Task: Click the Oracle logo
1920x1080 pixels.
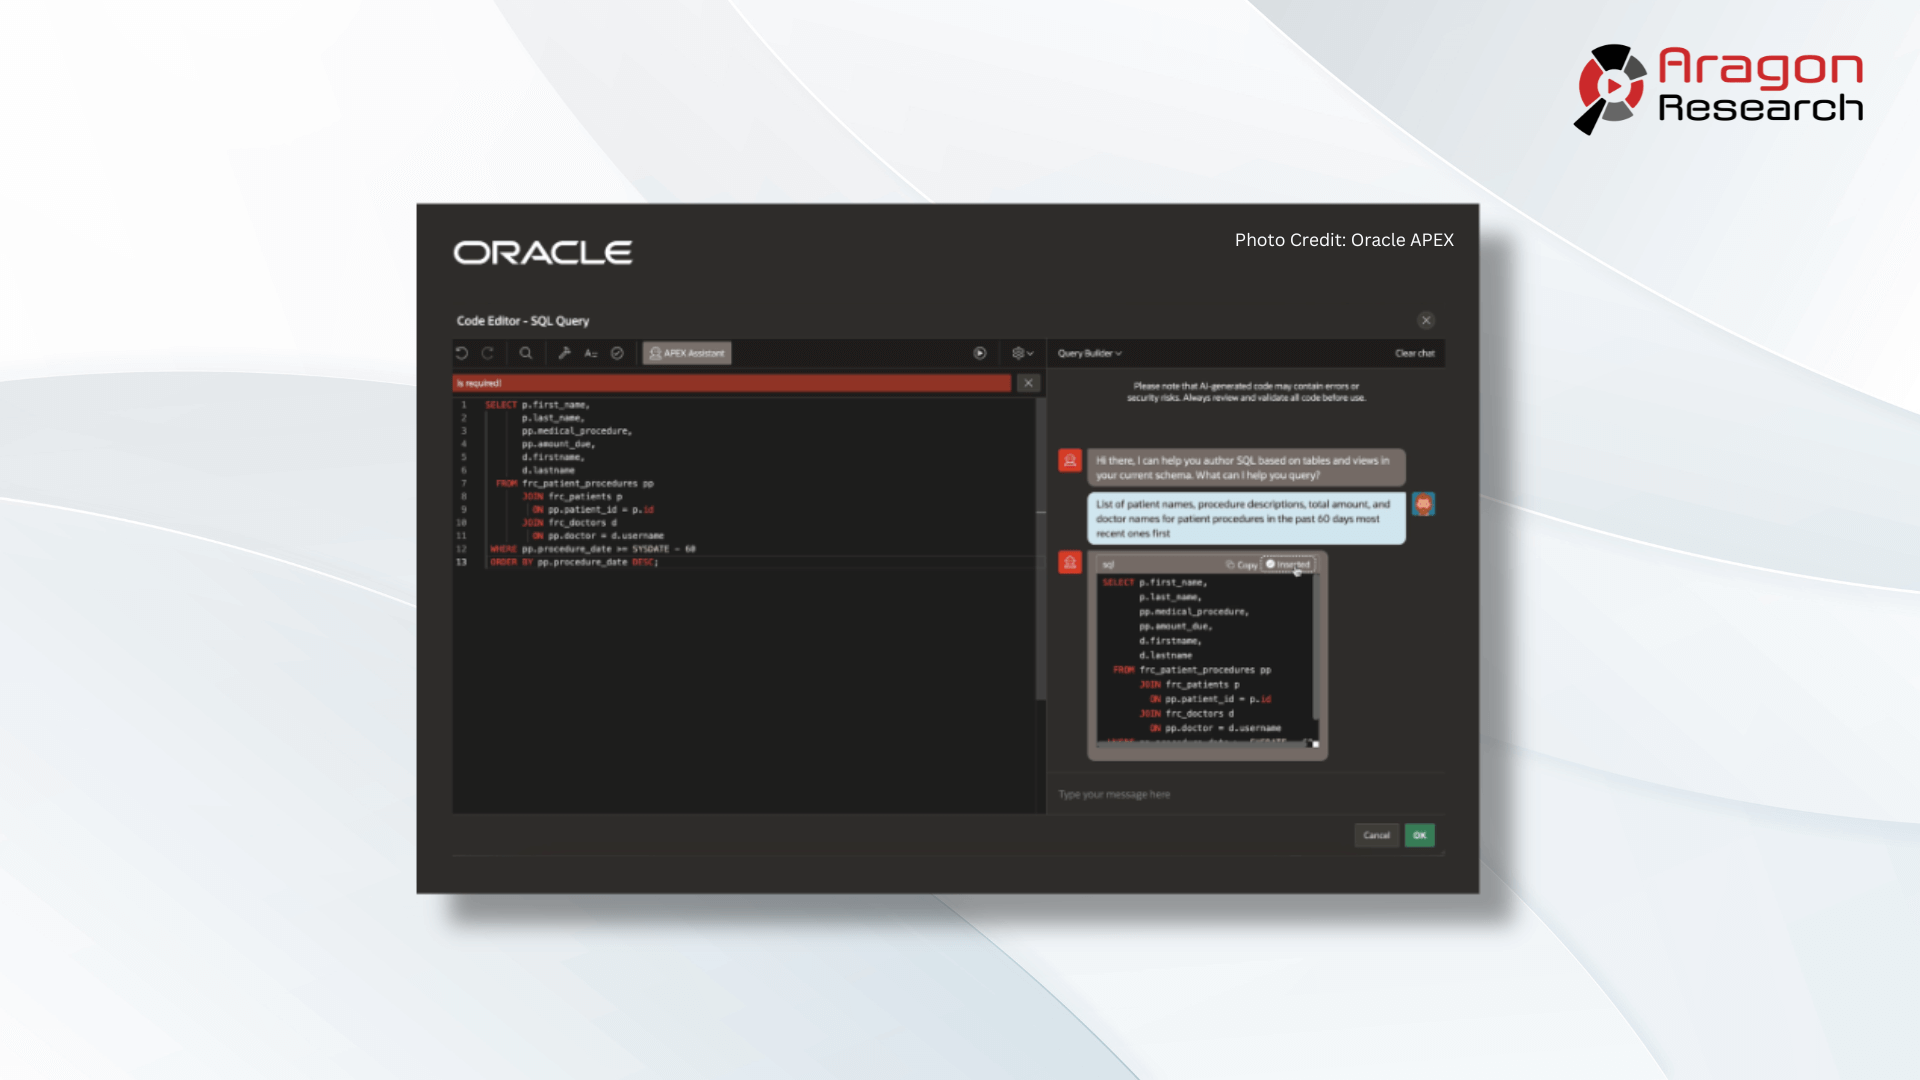Action: pyautogui.click(x=543, y=253)
